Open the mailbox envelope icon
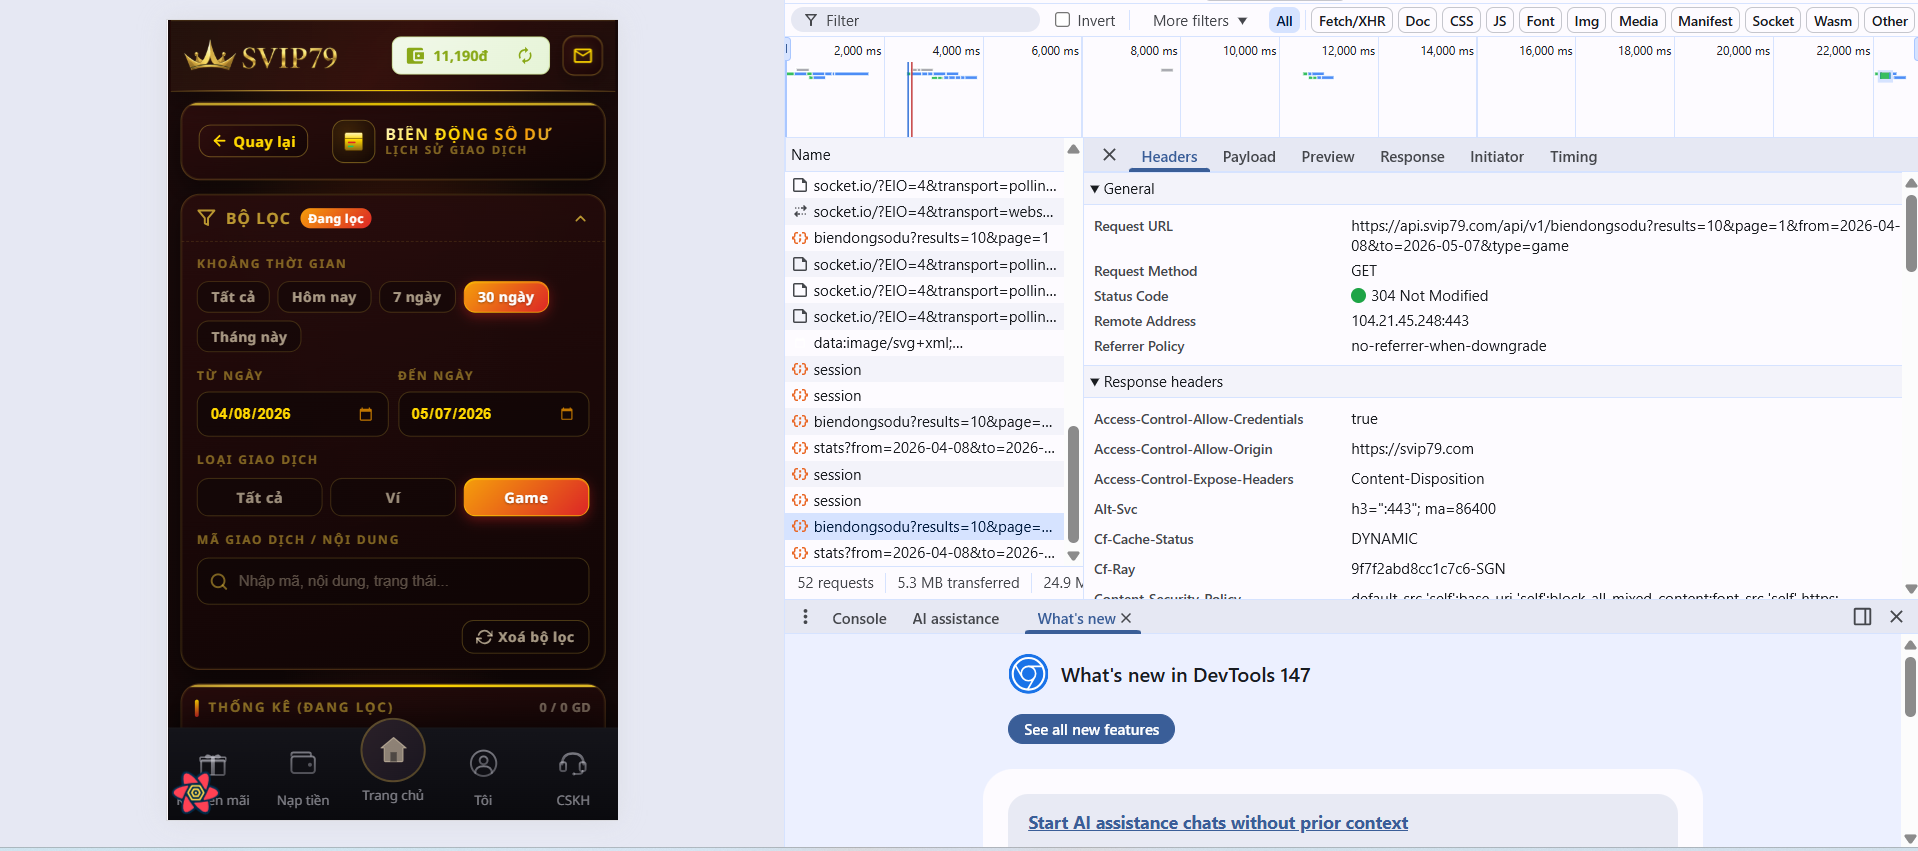1918x851 pixels. pos(583,56)
